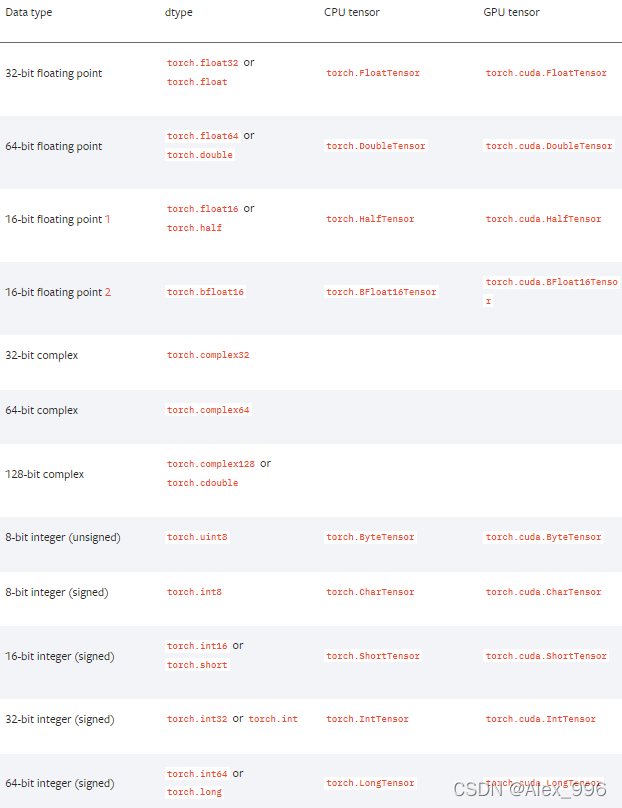Select the torch.int16 code text
The width and height of the screenshot is (622, 808).
coord(197,646)
